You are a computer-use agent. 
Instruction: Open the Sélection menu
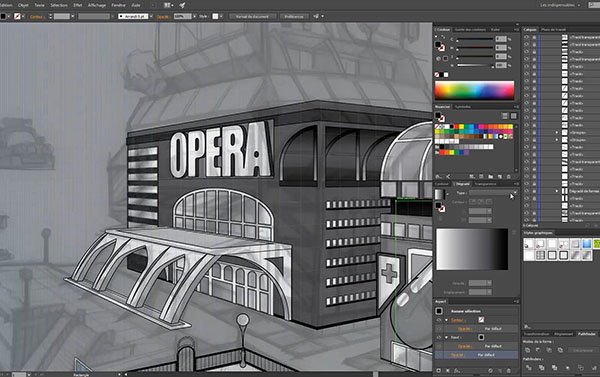click(x=59, y=5)
